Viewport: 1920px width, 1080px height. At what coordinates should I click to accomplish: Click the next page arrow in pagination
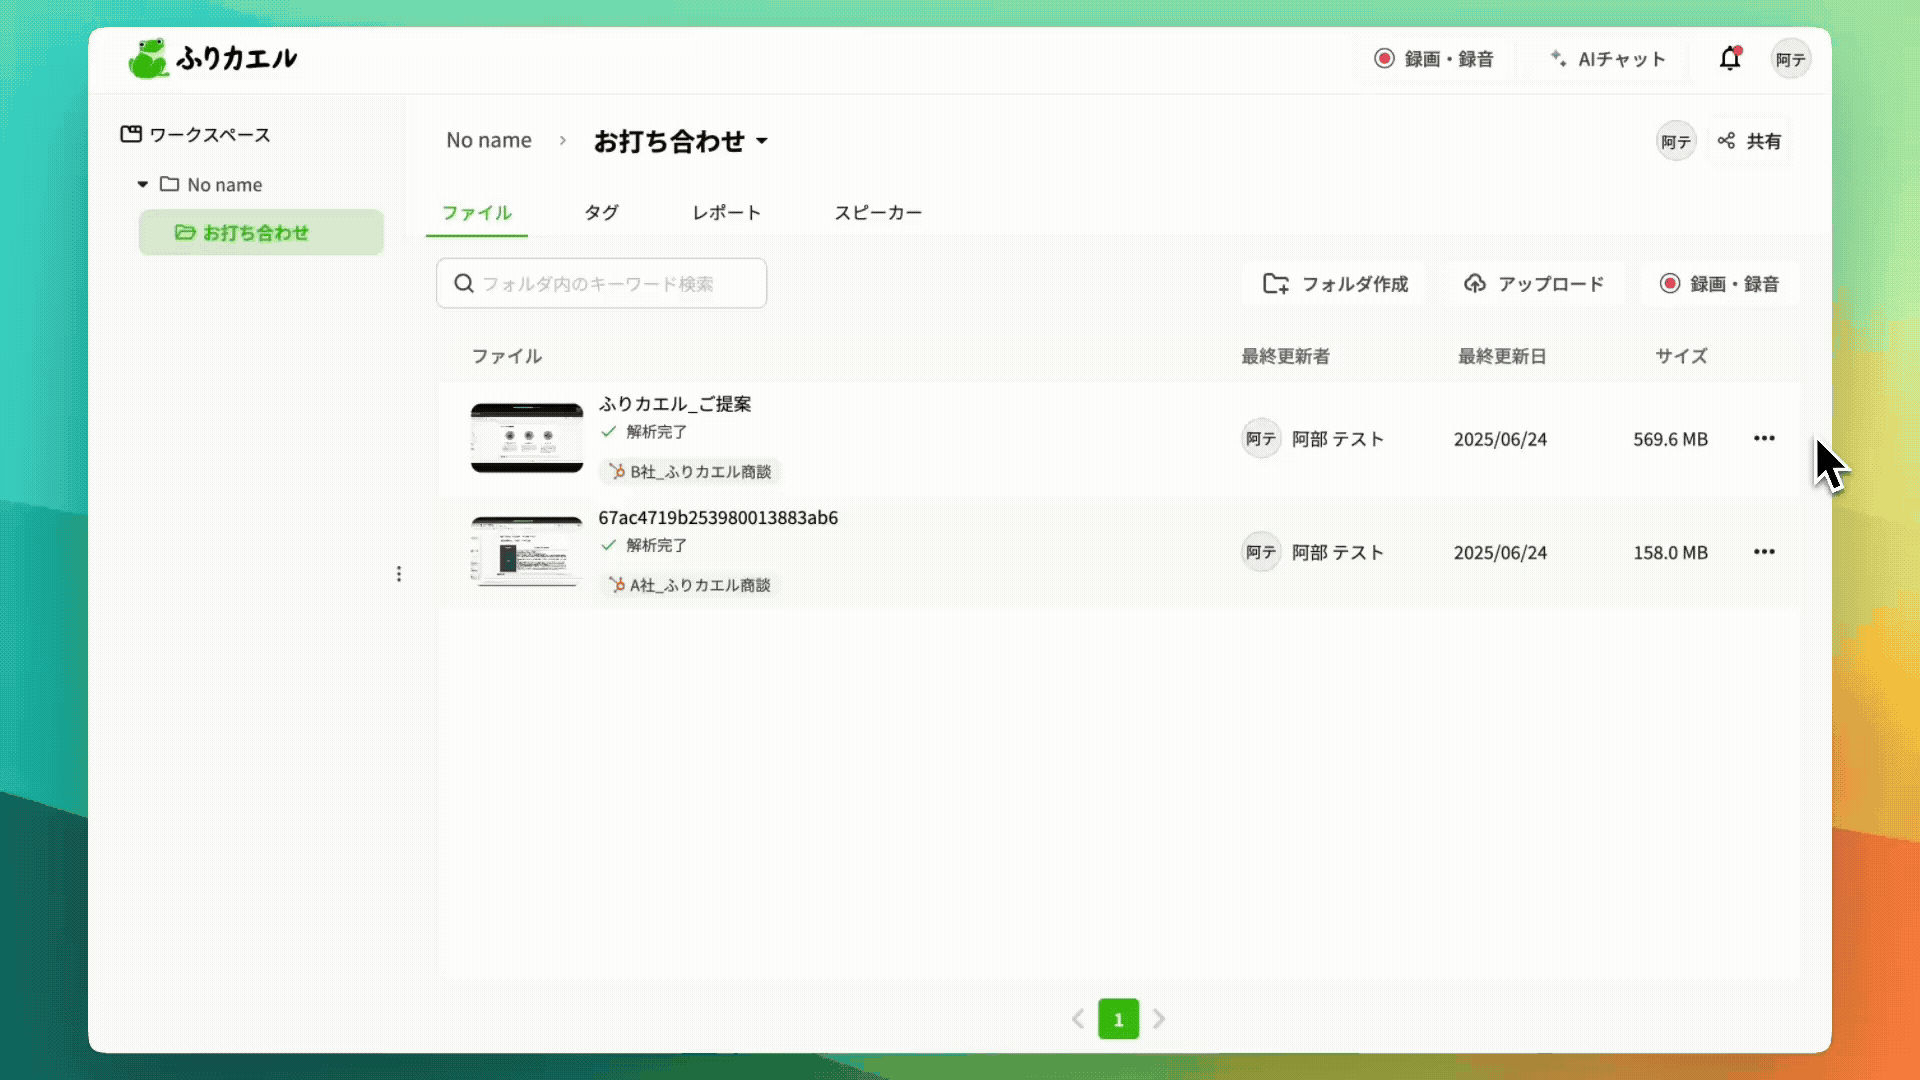(1159, 1019)
